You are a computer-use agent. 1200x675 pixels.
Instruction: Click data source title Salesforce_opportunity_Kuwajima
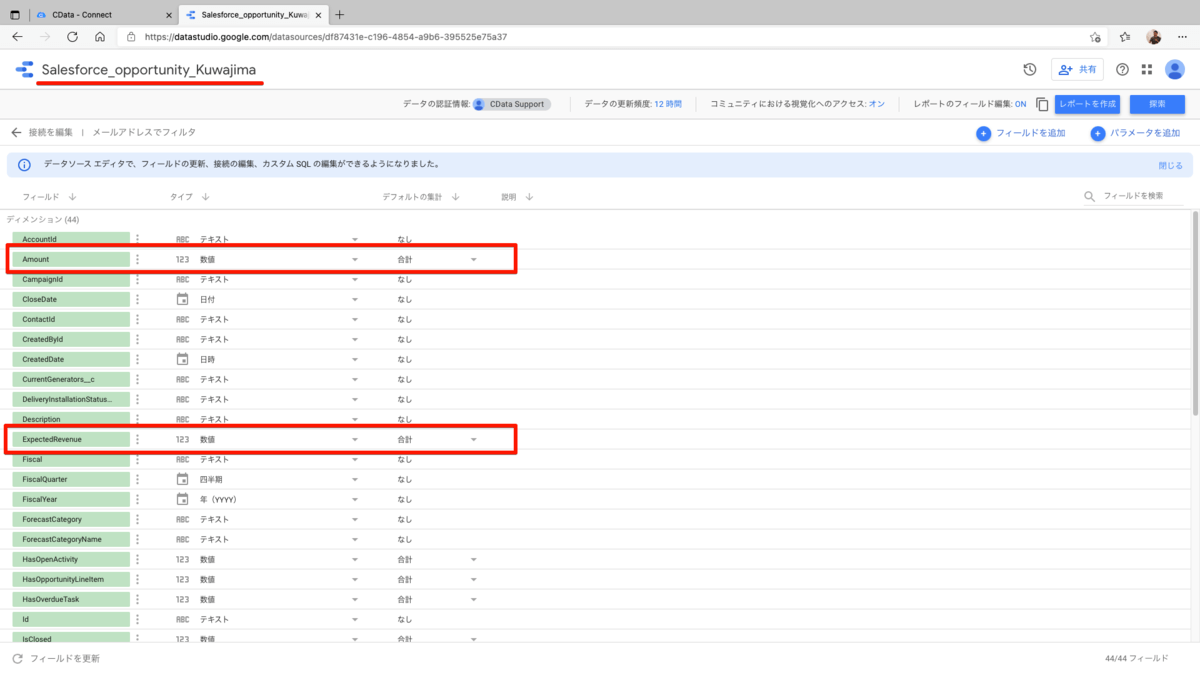tap(148, 71)
